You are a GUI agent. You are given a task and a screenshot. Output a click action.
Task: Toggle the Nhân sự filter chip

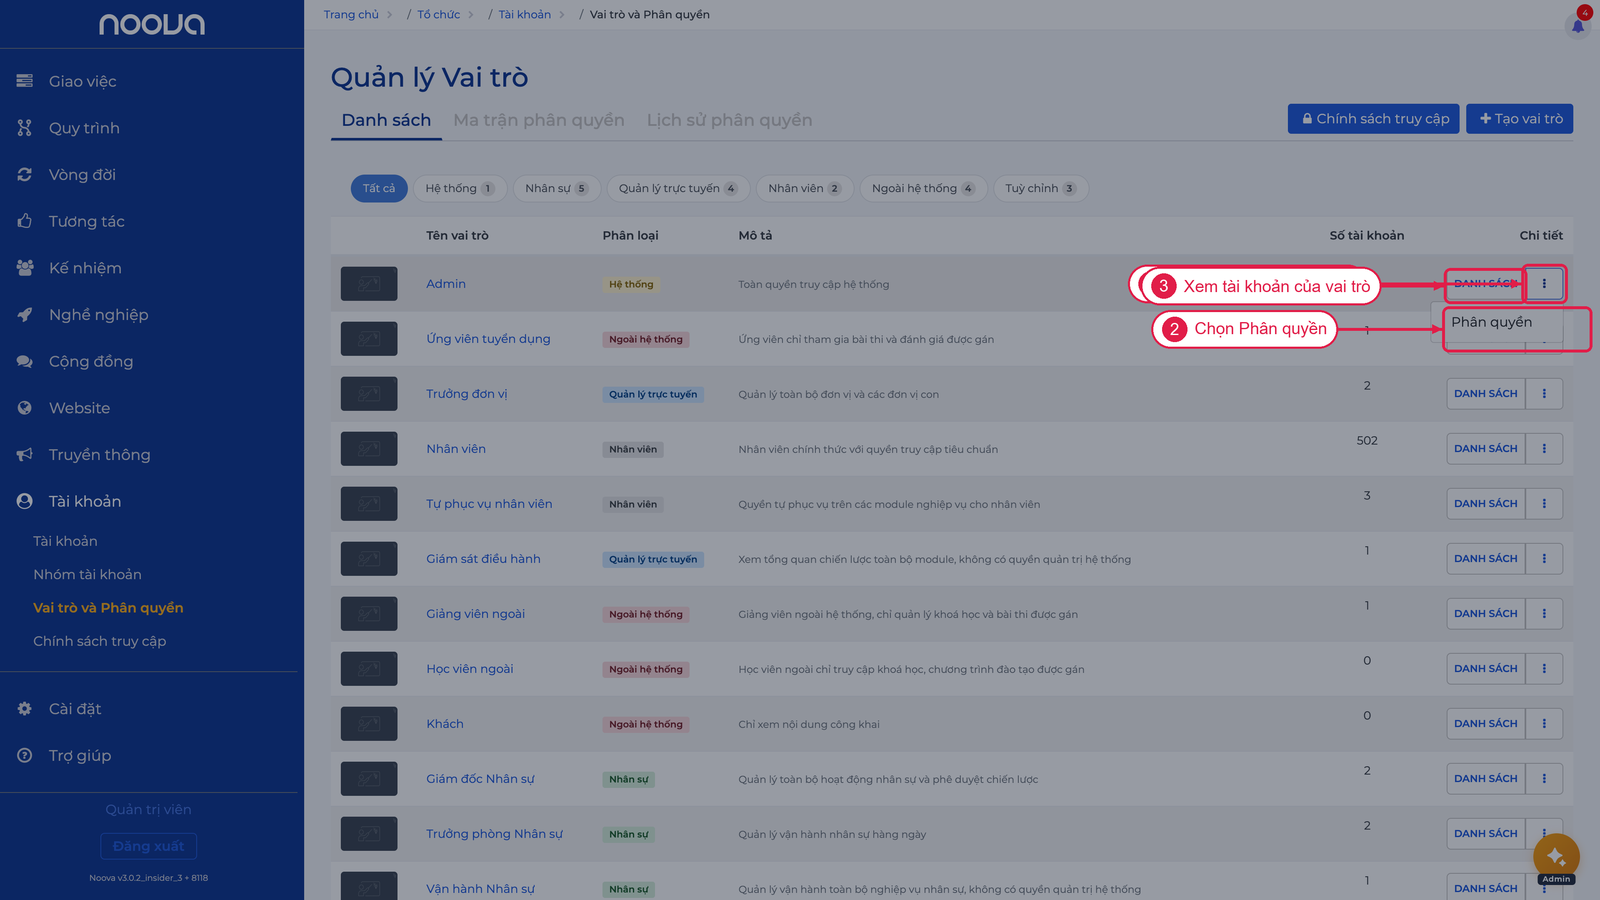point(557,188)
